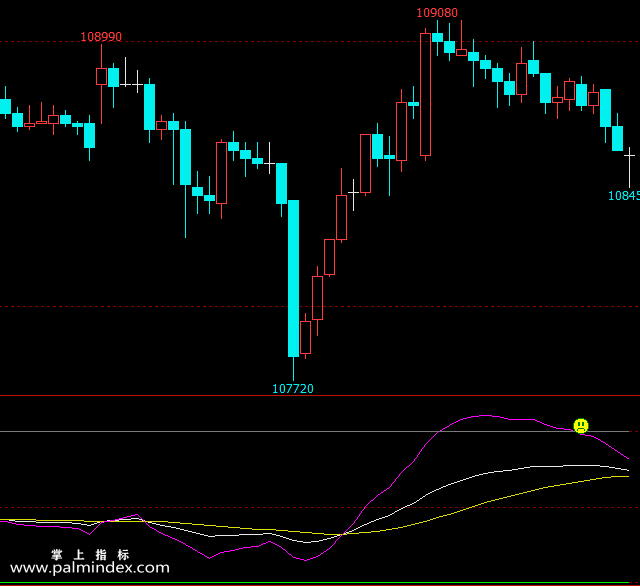Click the www.palmindex.com link text
The width and height of the screenshot is (640, 586).
pos(90,568)
